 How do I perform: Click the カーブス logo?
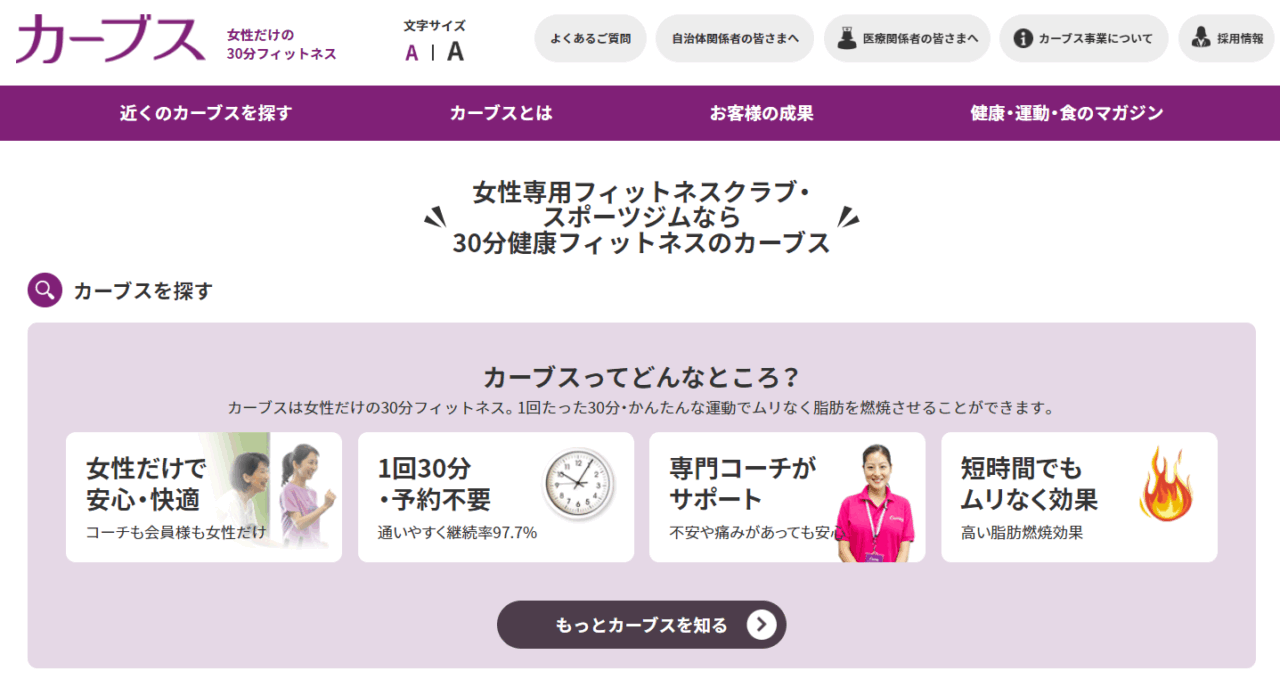[110, 39]
